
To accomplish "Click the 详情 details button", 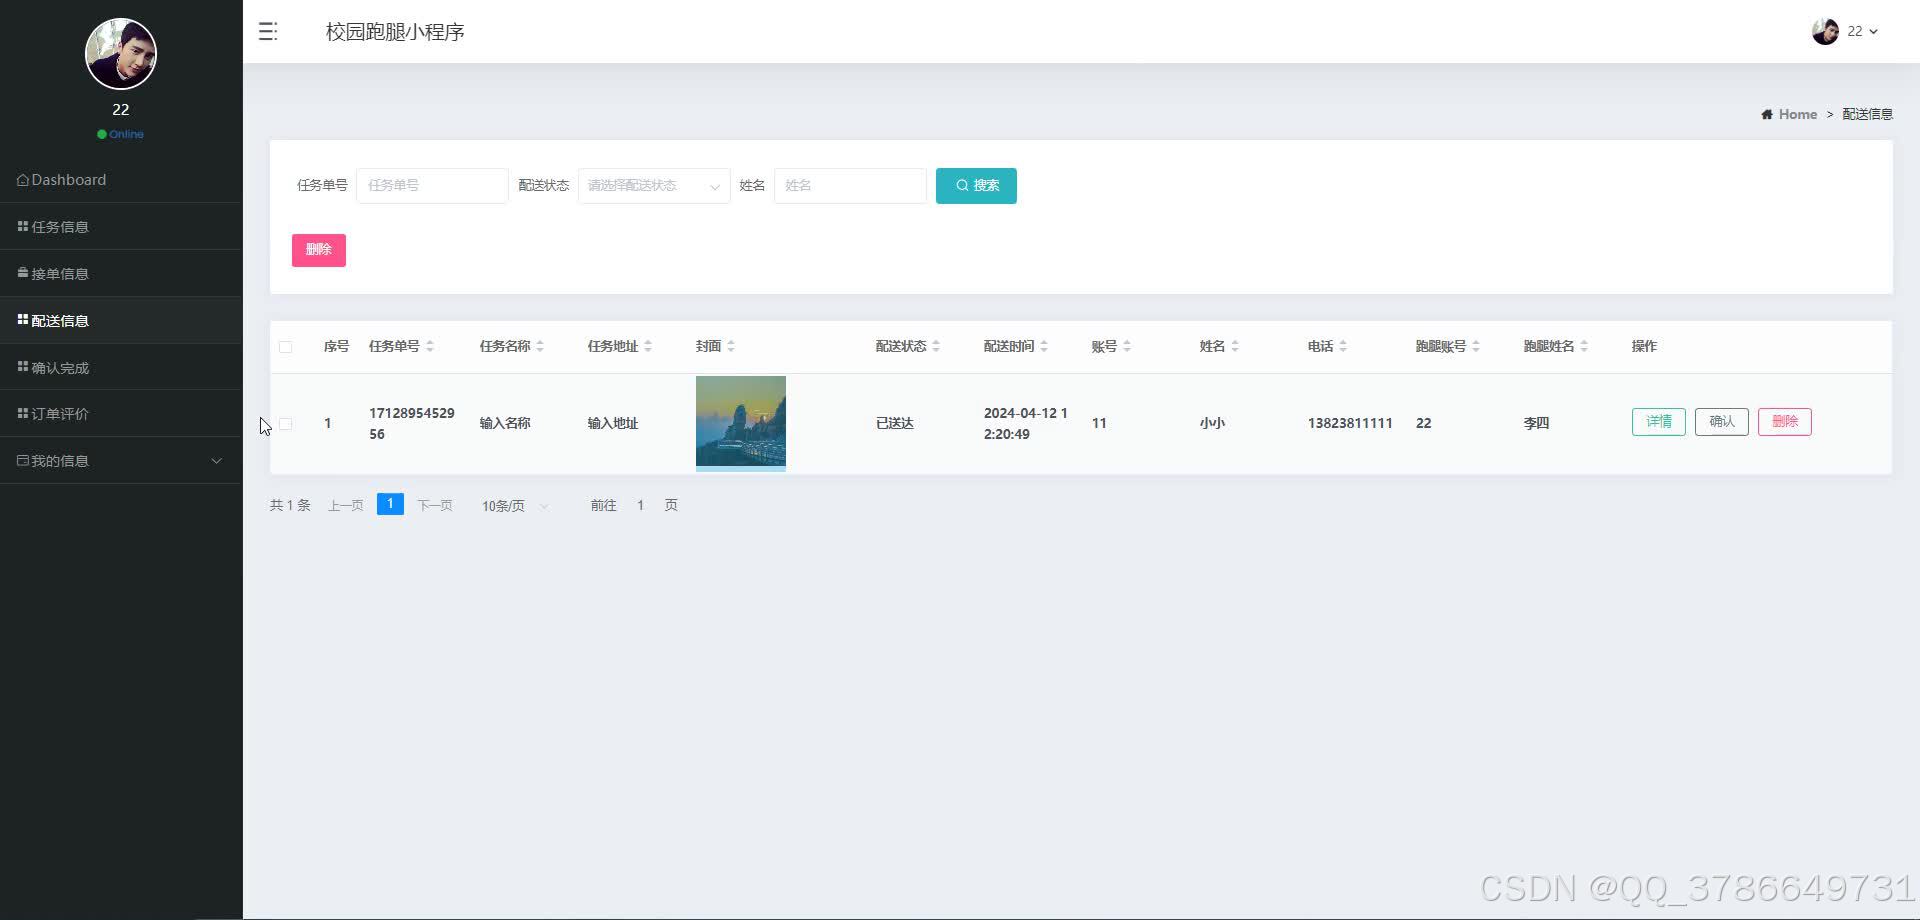I will (1659, 422).
